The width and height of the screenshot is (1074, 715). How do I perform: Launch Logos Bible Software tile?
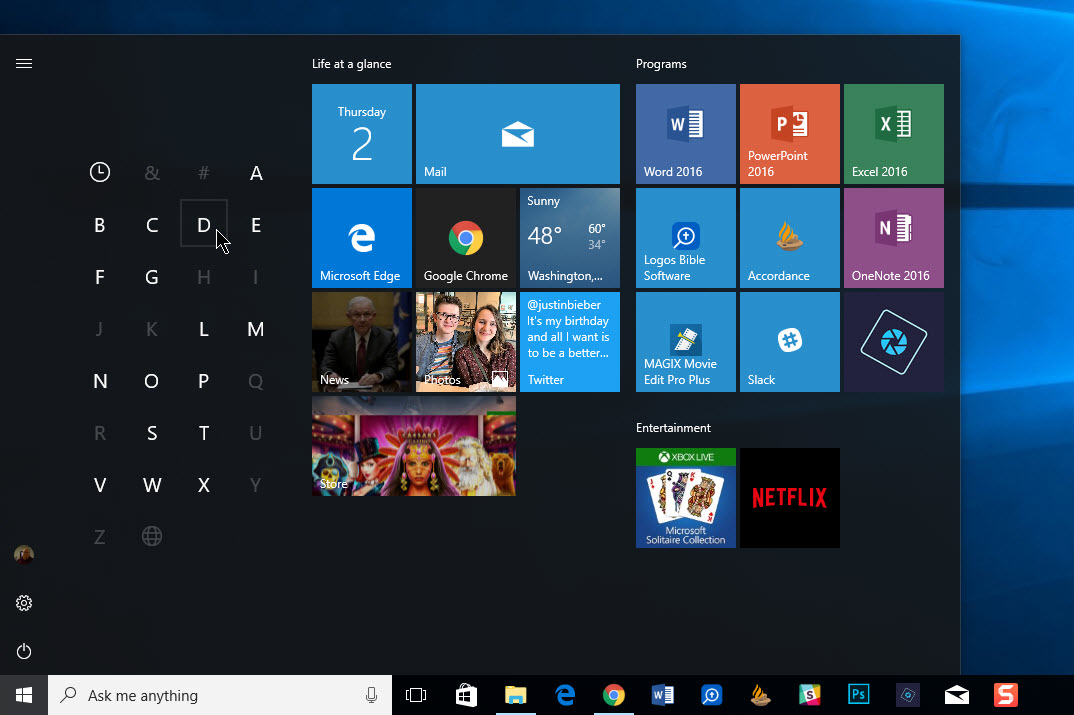pyautogui.click(x=685, y=237)
